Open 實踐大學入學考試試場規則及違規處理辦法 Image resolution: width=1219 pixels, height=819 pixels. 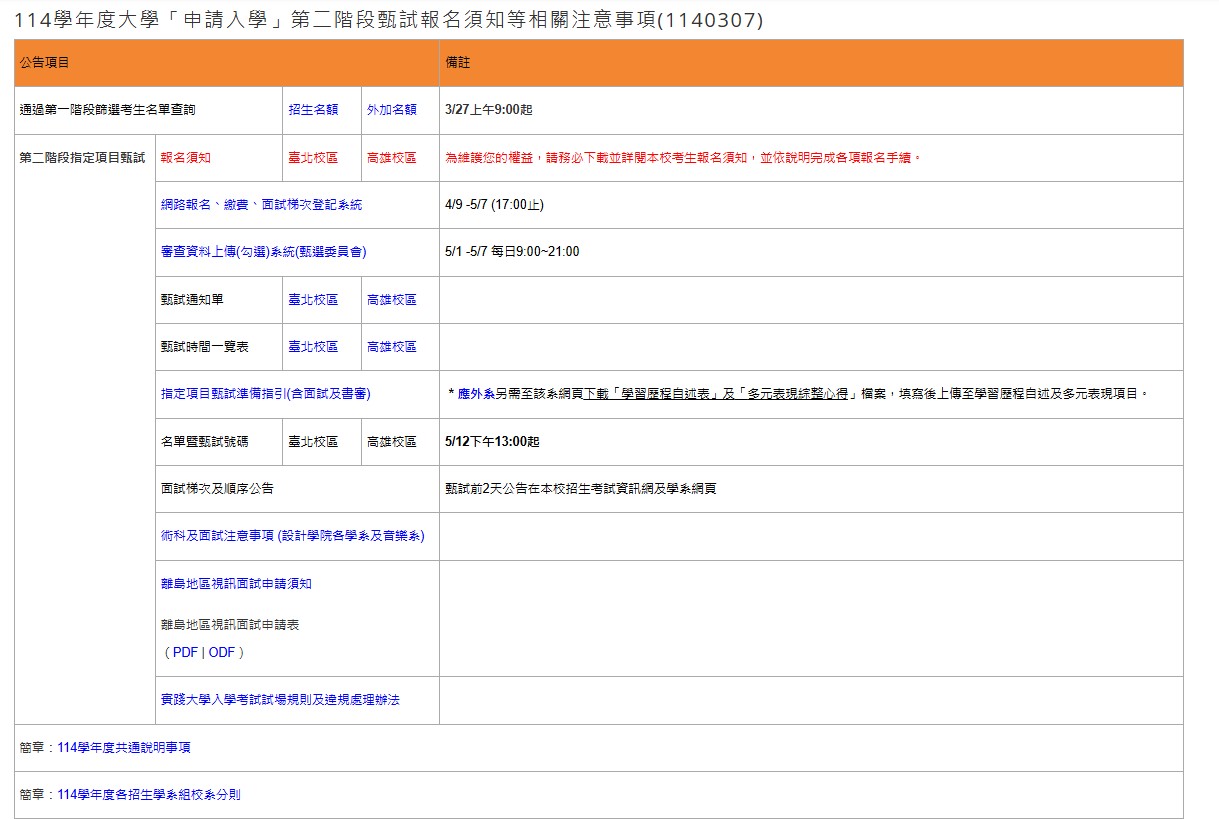click(280, 700)
